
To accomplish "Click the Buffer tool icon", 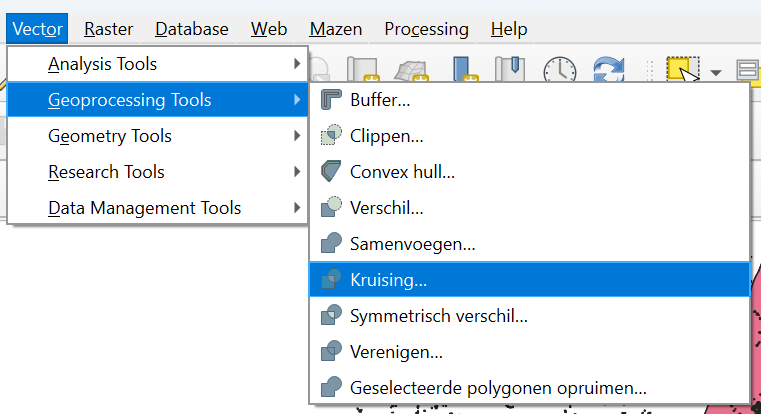I will [x=331, y=100].
